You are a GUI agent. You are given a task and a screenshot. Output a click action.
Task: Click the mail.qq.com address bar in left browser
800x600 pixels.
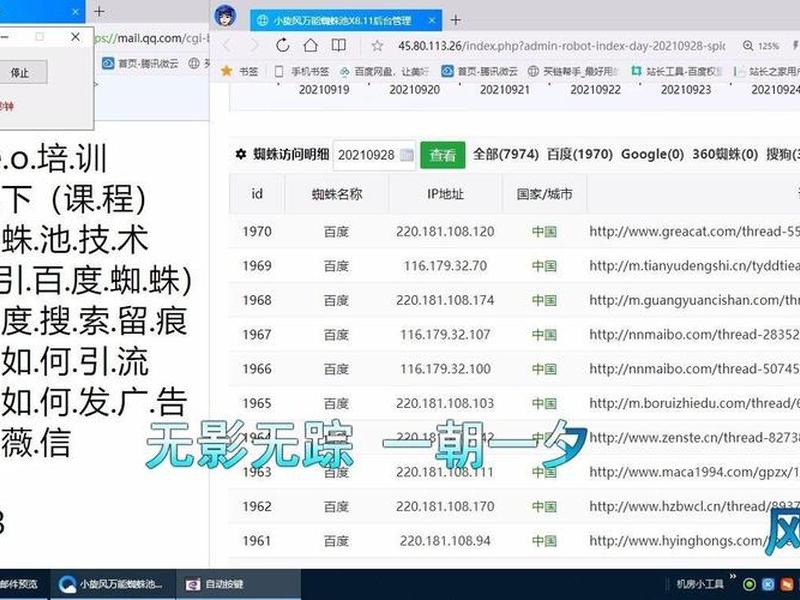coord(152,38)
